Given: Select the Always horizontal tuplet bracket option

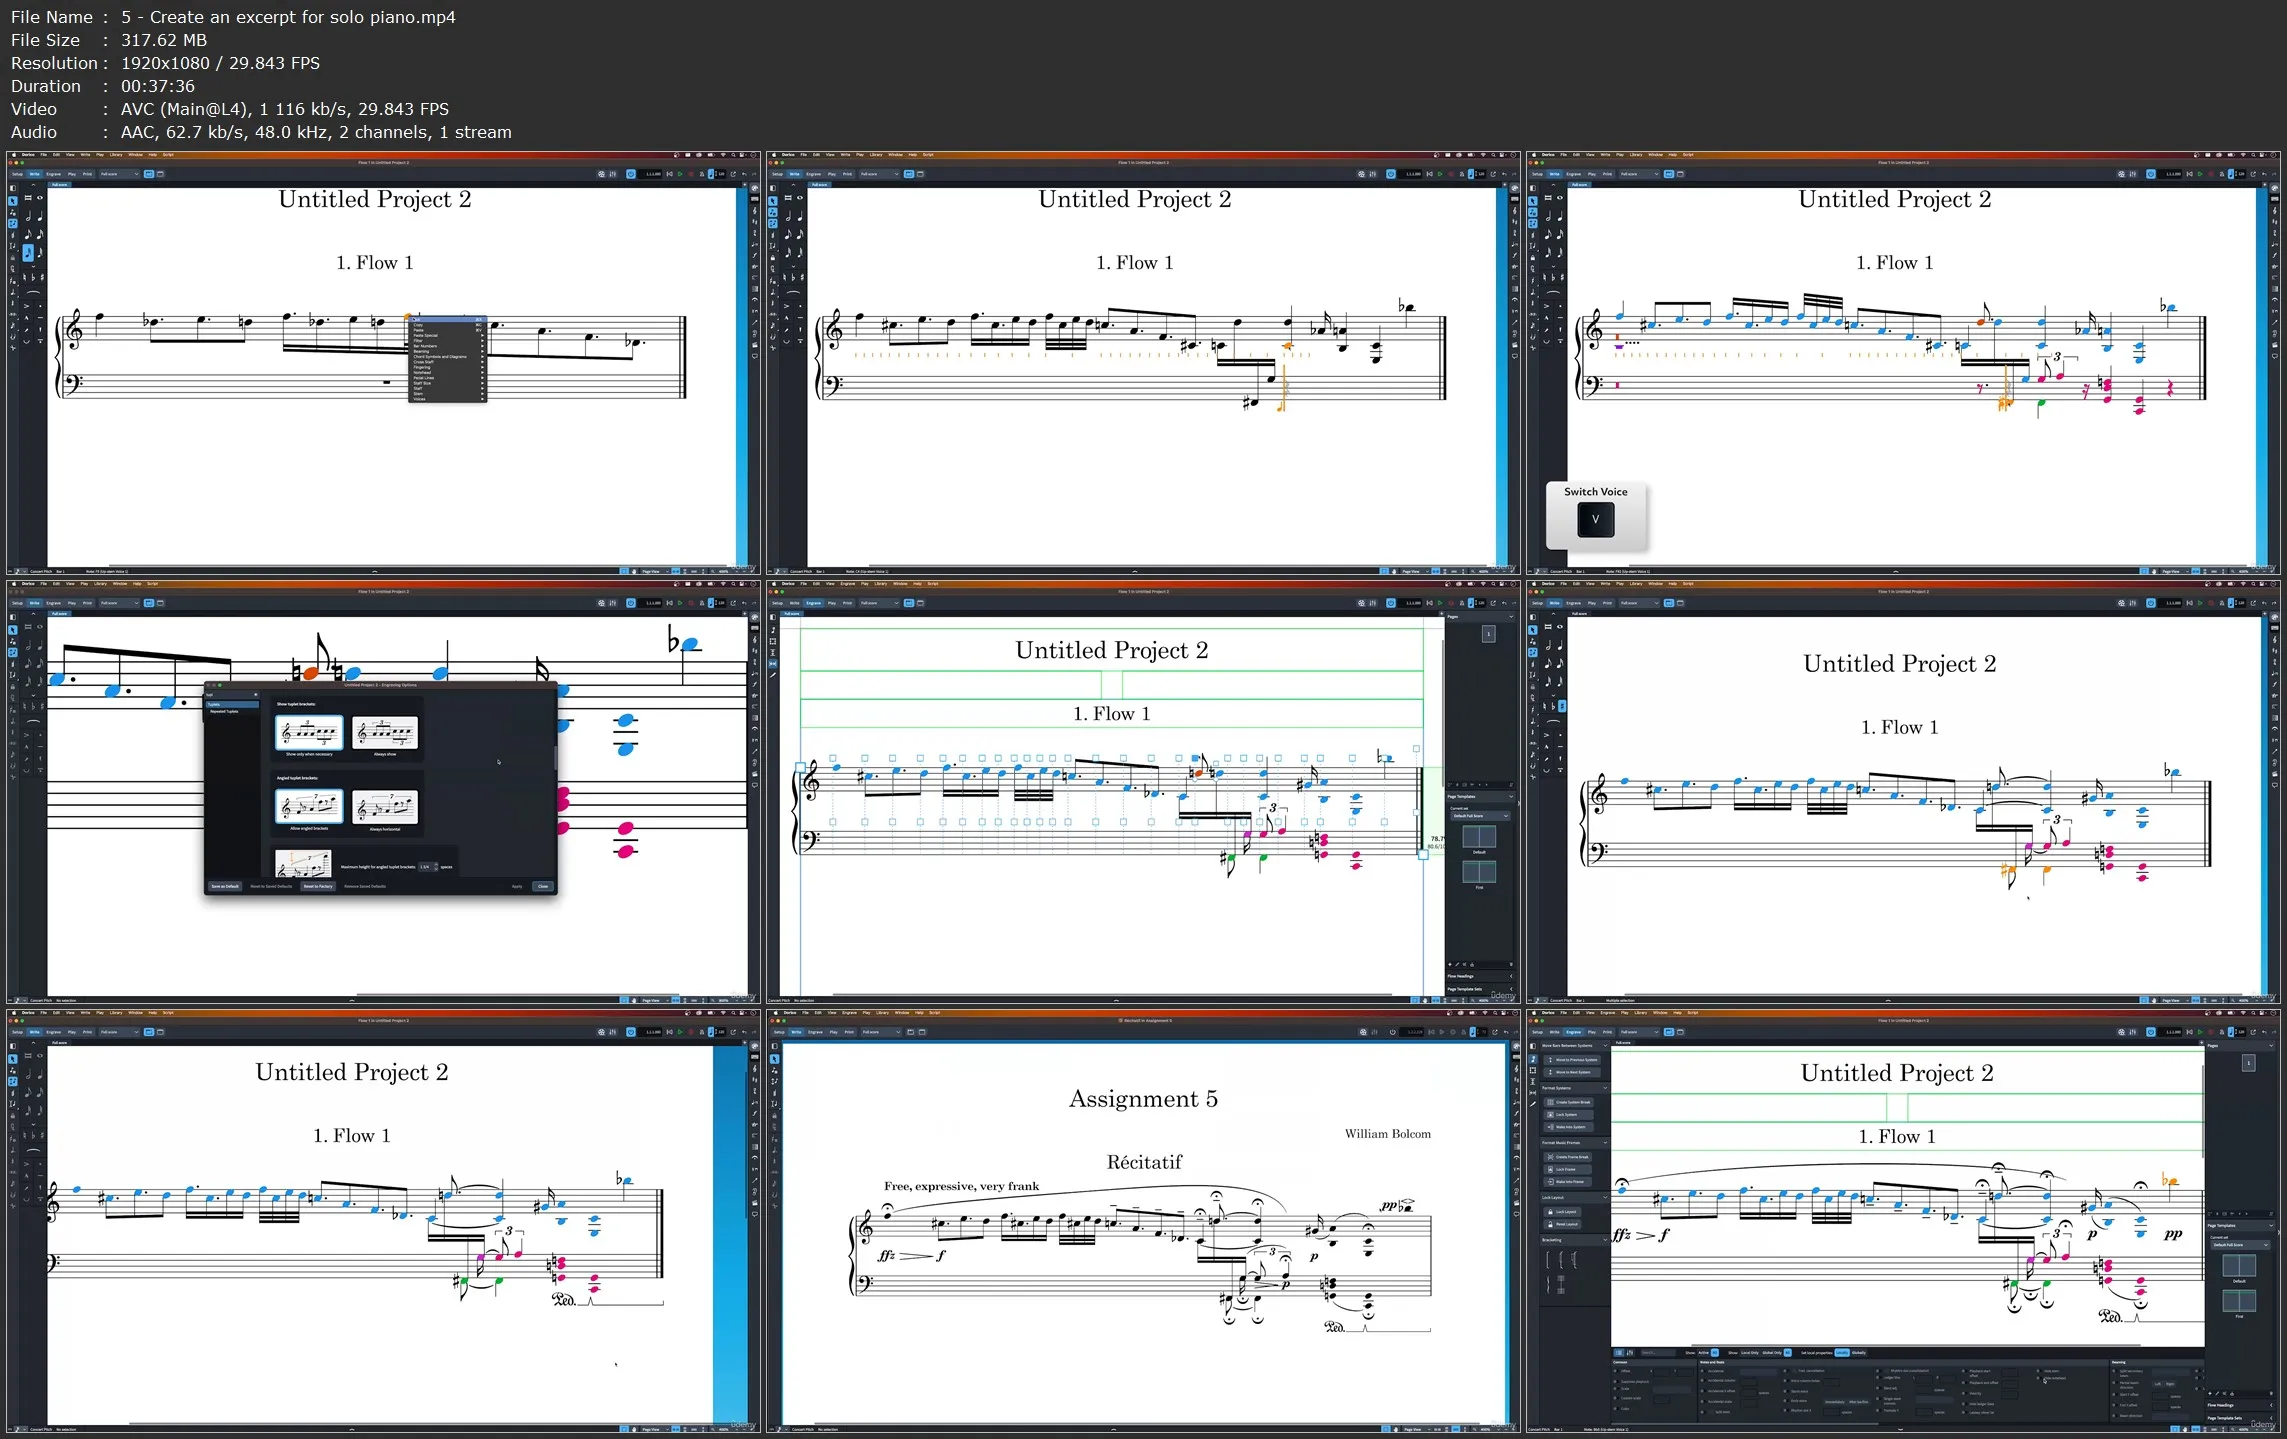Looking at the screenshot, I should (385, 807).
